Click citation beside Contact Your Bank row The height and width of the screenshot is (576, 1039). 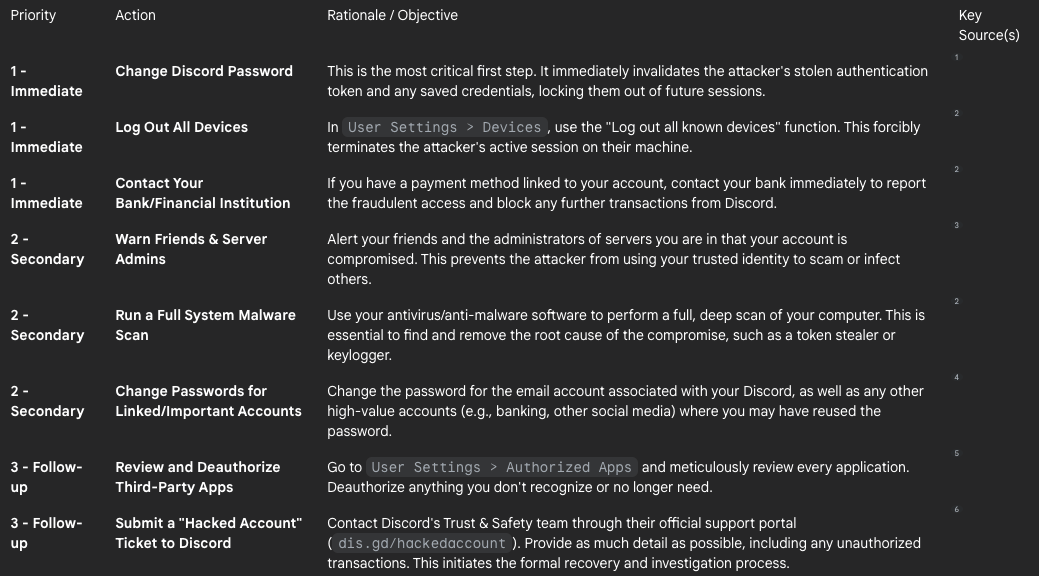pyautogui.click(x=957, y=170)
